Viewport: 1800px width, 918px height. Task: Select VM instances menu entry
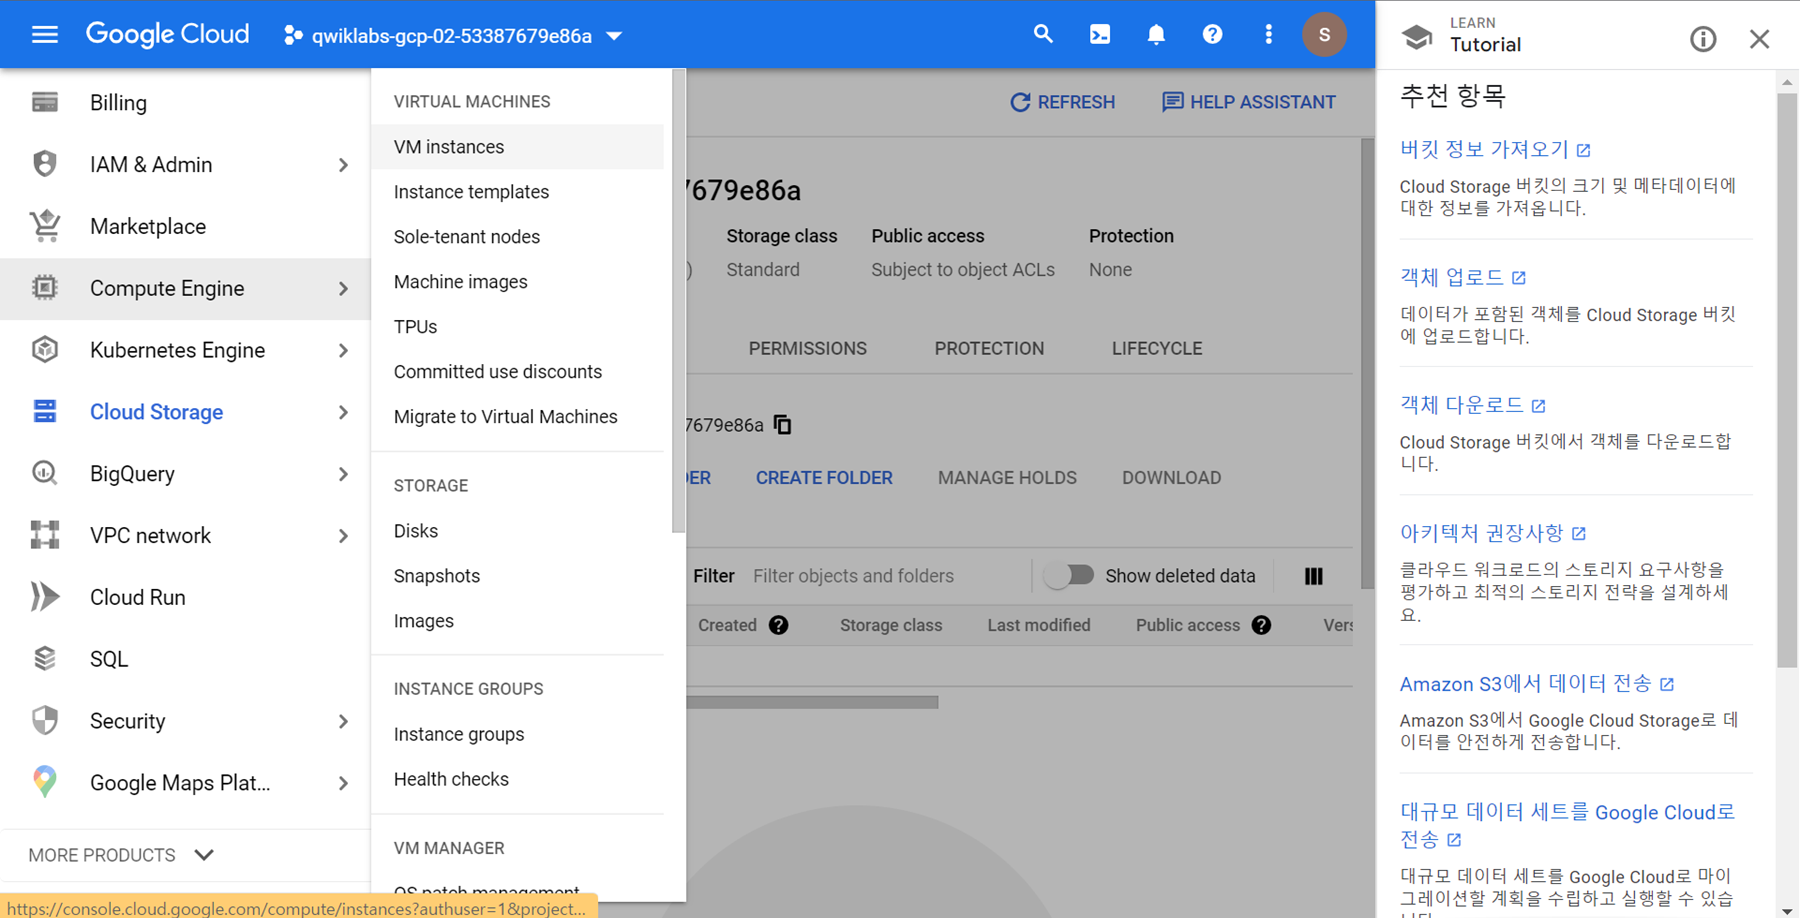pyautogui.click(x=517, y=147)
